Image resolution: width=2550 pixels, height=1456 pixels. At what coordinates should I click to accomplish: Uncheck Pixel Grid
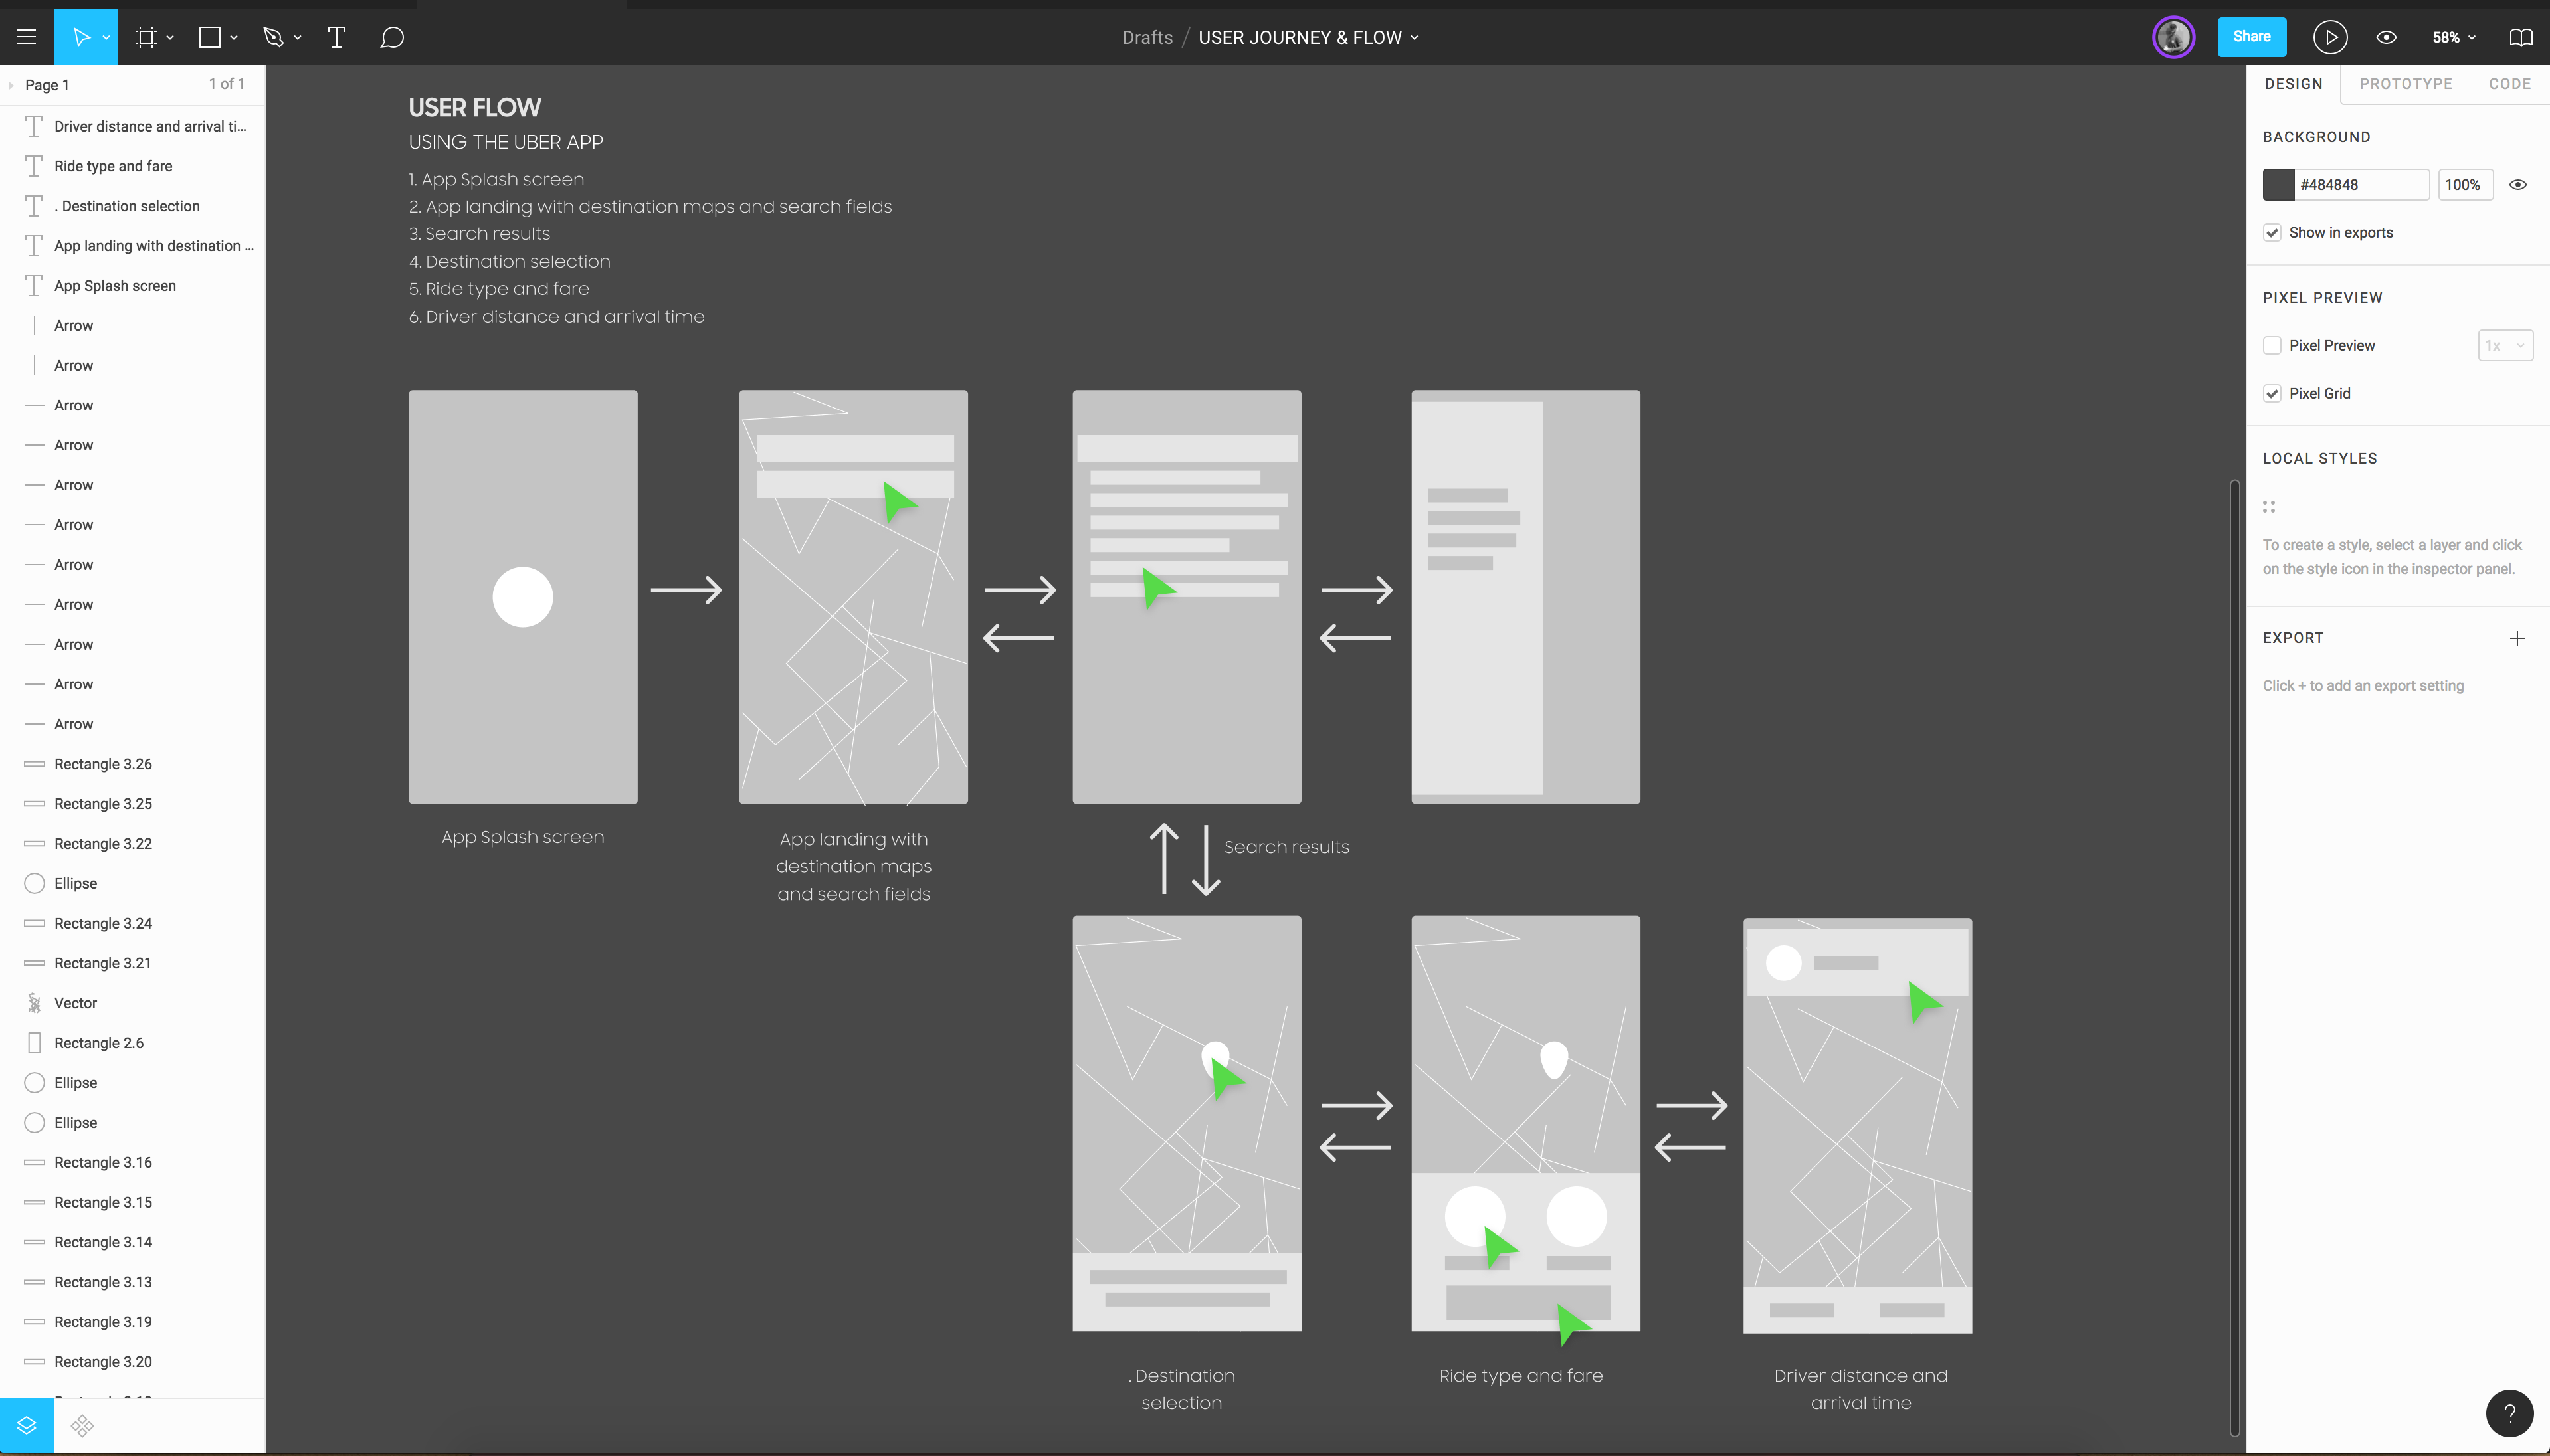[x=2273, y=393]
